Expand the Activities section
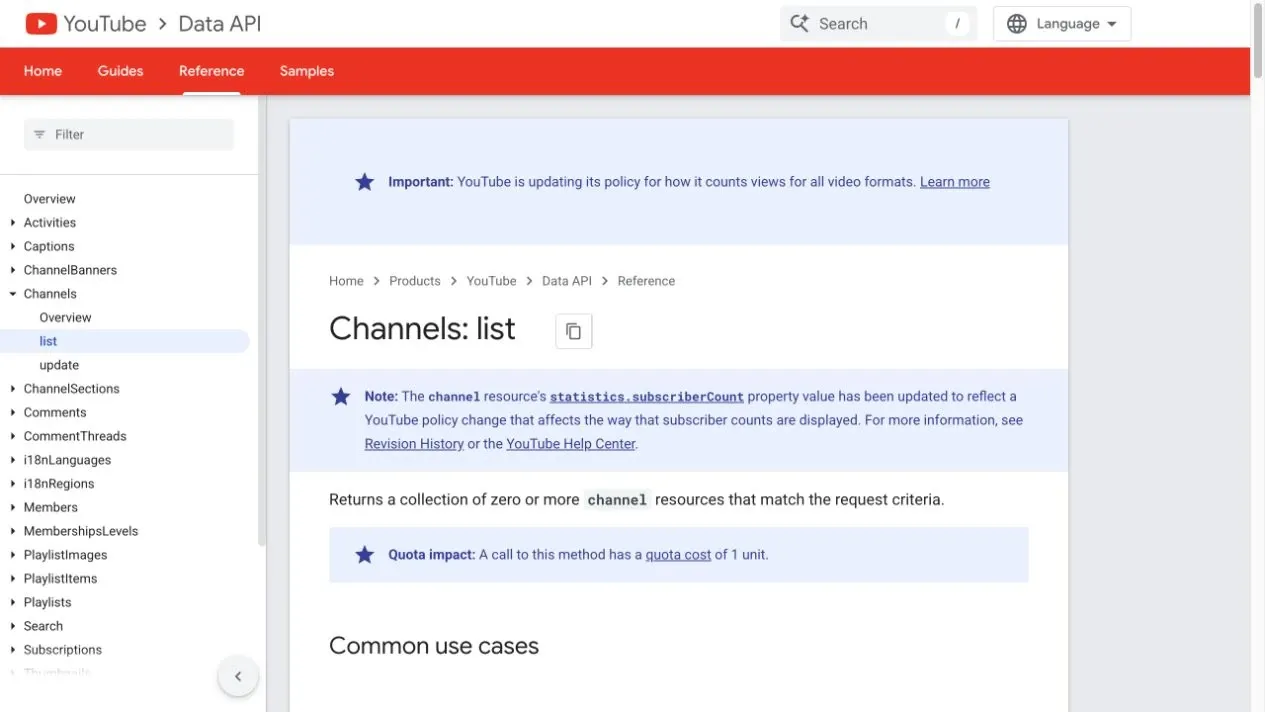This screenshot has height=712, width=1265. (13, 223)
